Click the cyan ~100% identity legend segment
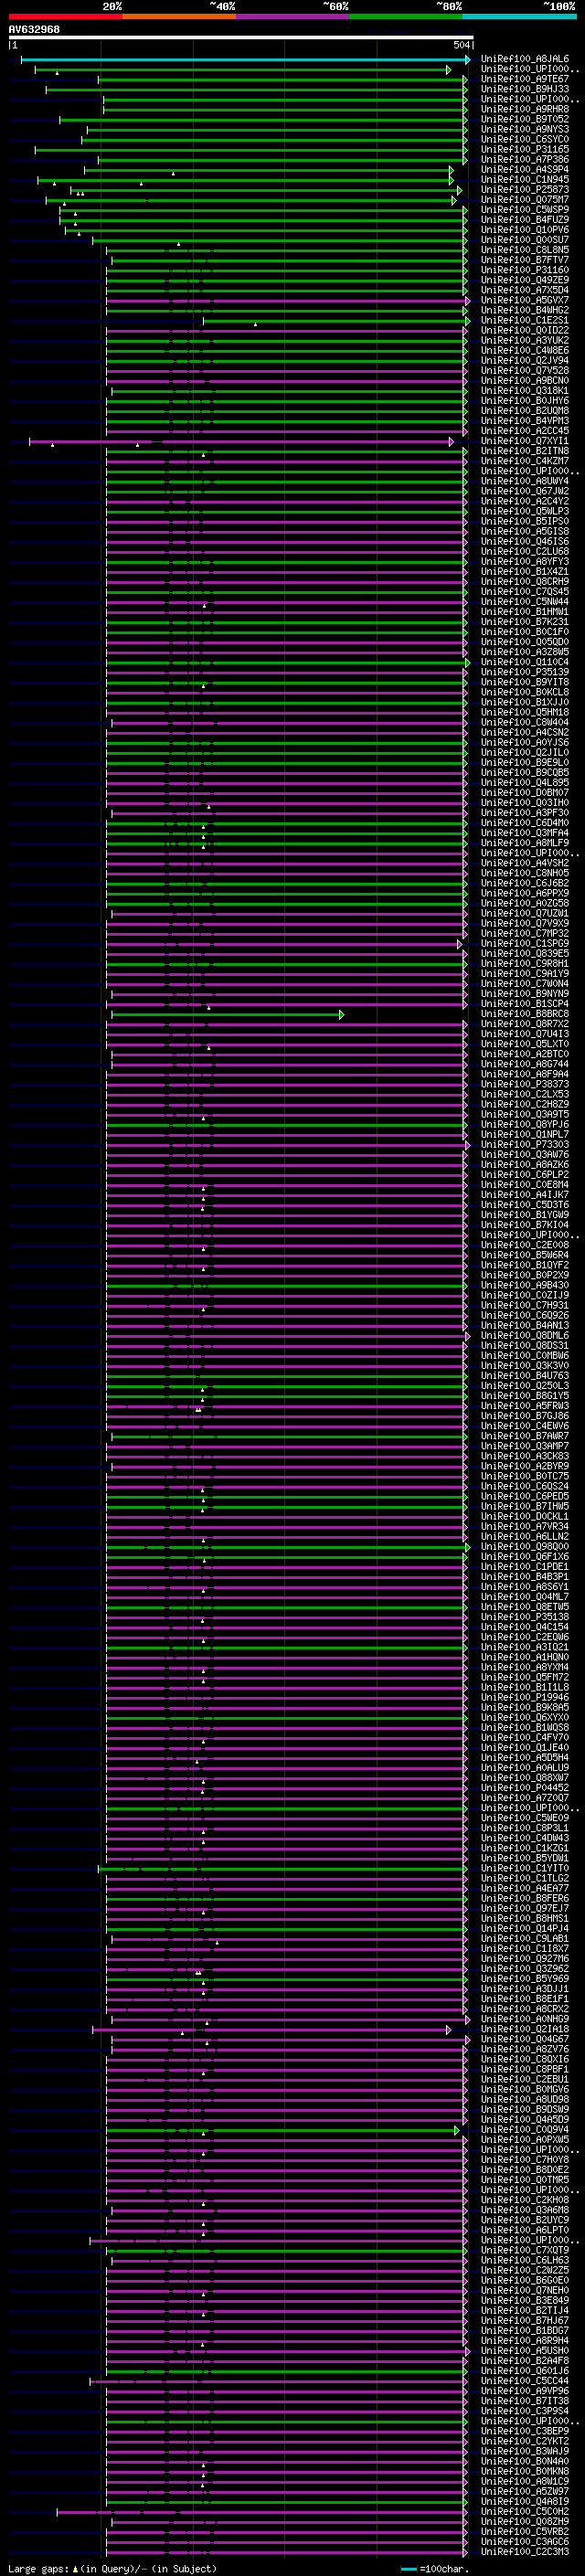The image size is (585, 2576). pyautogui.click(x=518, y=16)
